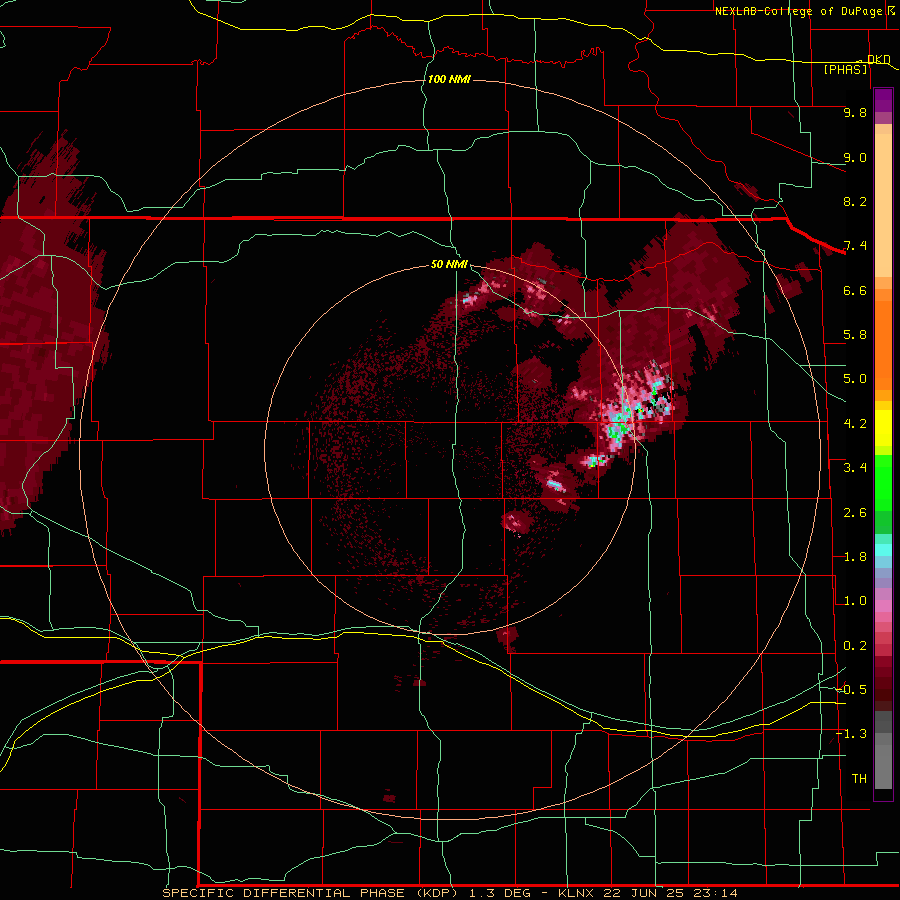
Task: Click the 3.4 value on the color scale
Action: 855,468
